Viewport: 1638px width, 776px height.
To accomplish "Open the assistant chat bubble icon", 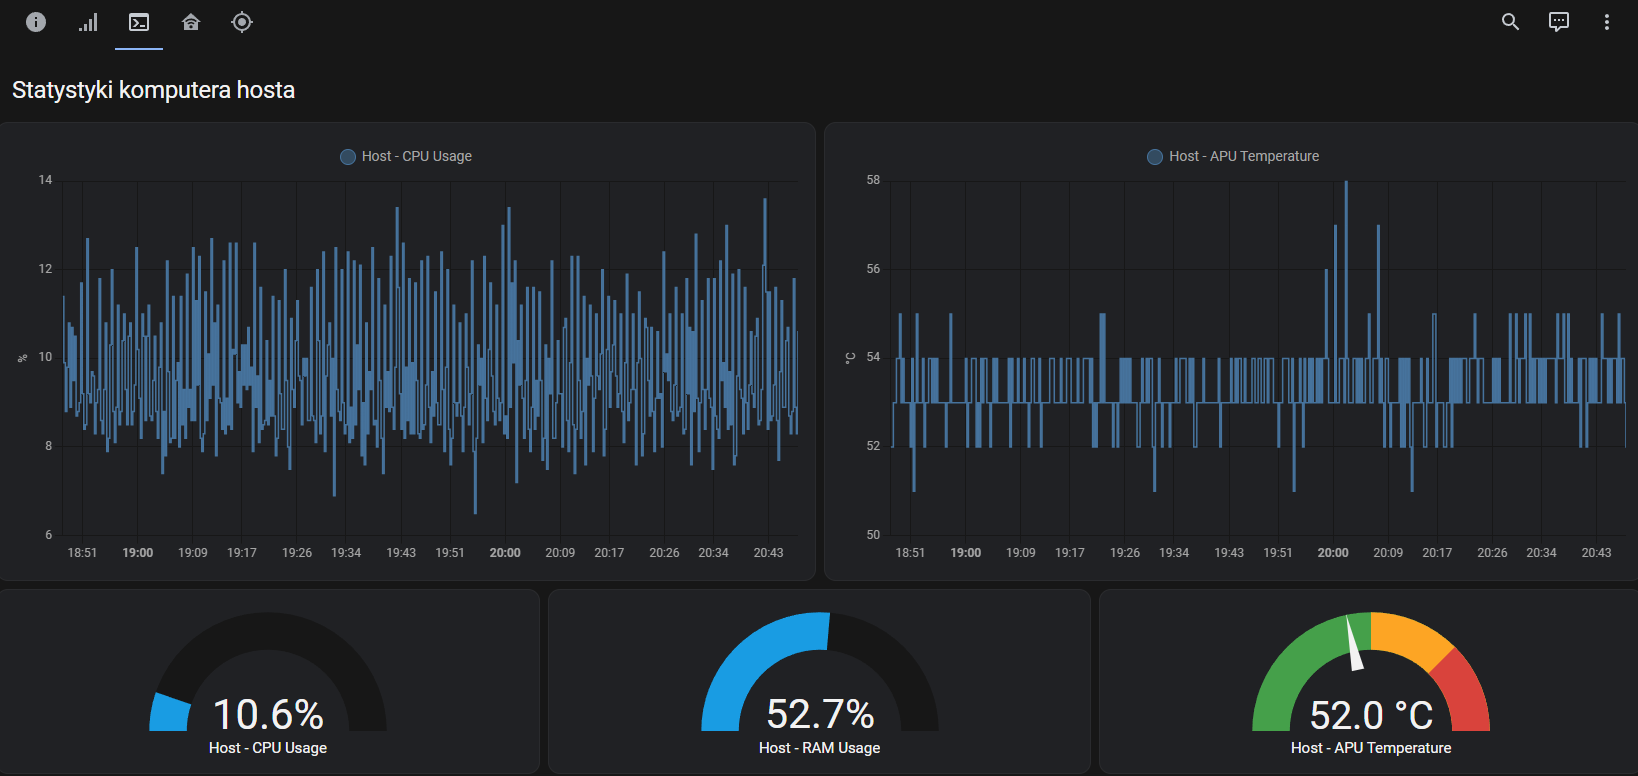I will (x=1559, y=22).
